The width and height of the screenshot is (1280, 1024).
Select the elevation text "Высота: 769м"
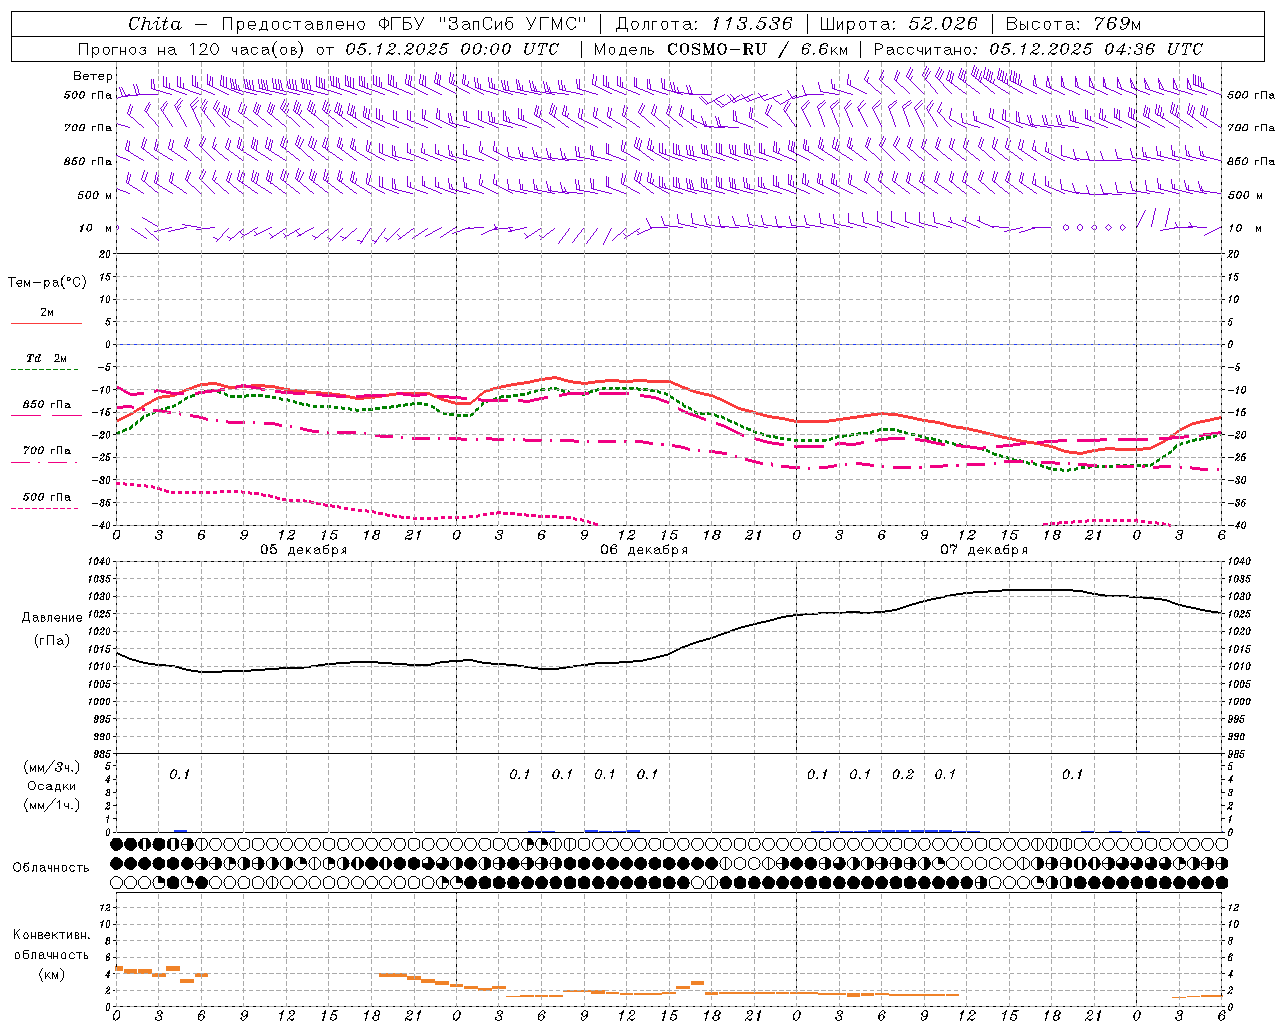(1073, 24)
